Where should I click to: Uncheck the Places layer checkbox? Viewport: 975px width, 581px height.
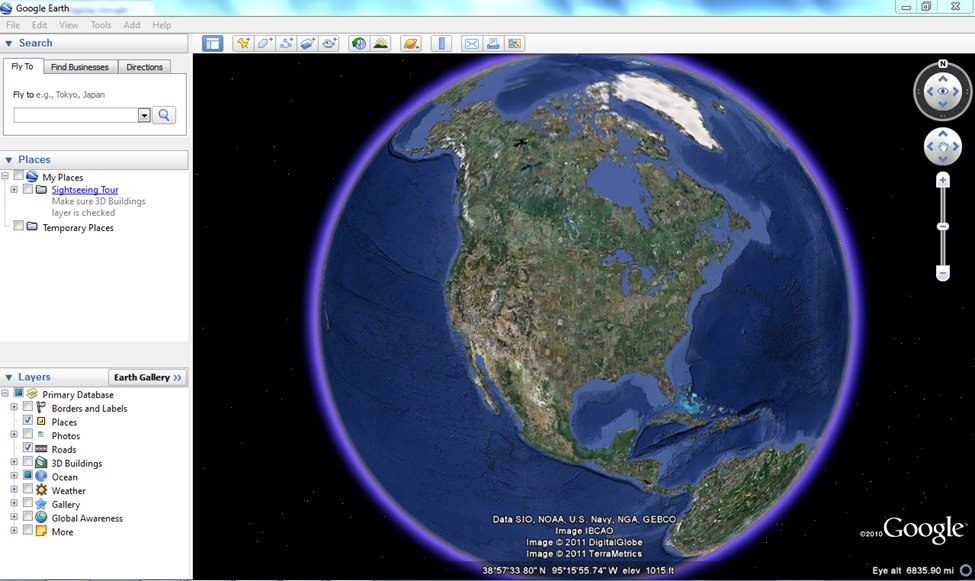(27, 421)
